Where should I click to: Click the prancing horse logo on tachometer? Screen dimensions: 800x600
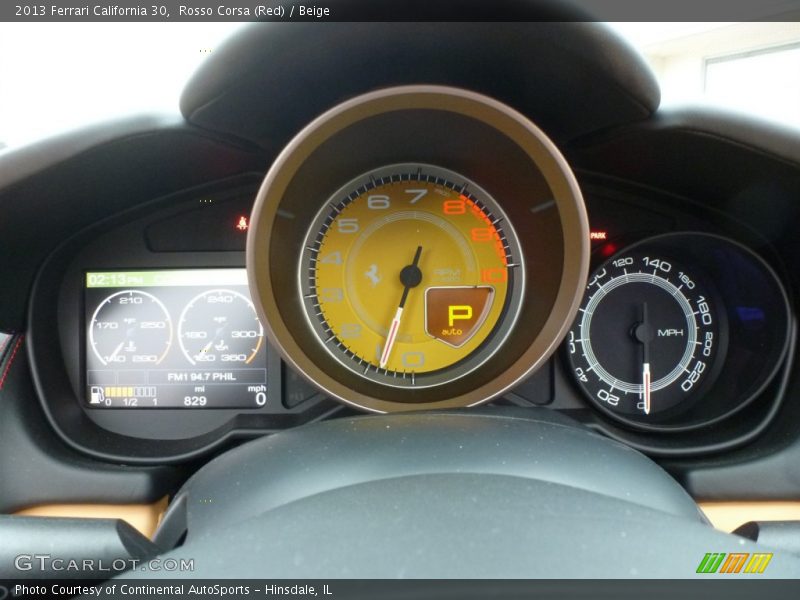pyautogui.click(x=373, y=275)
